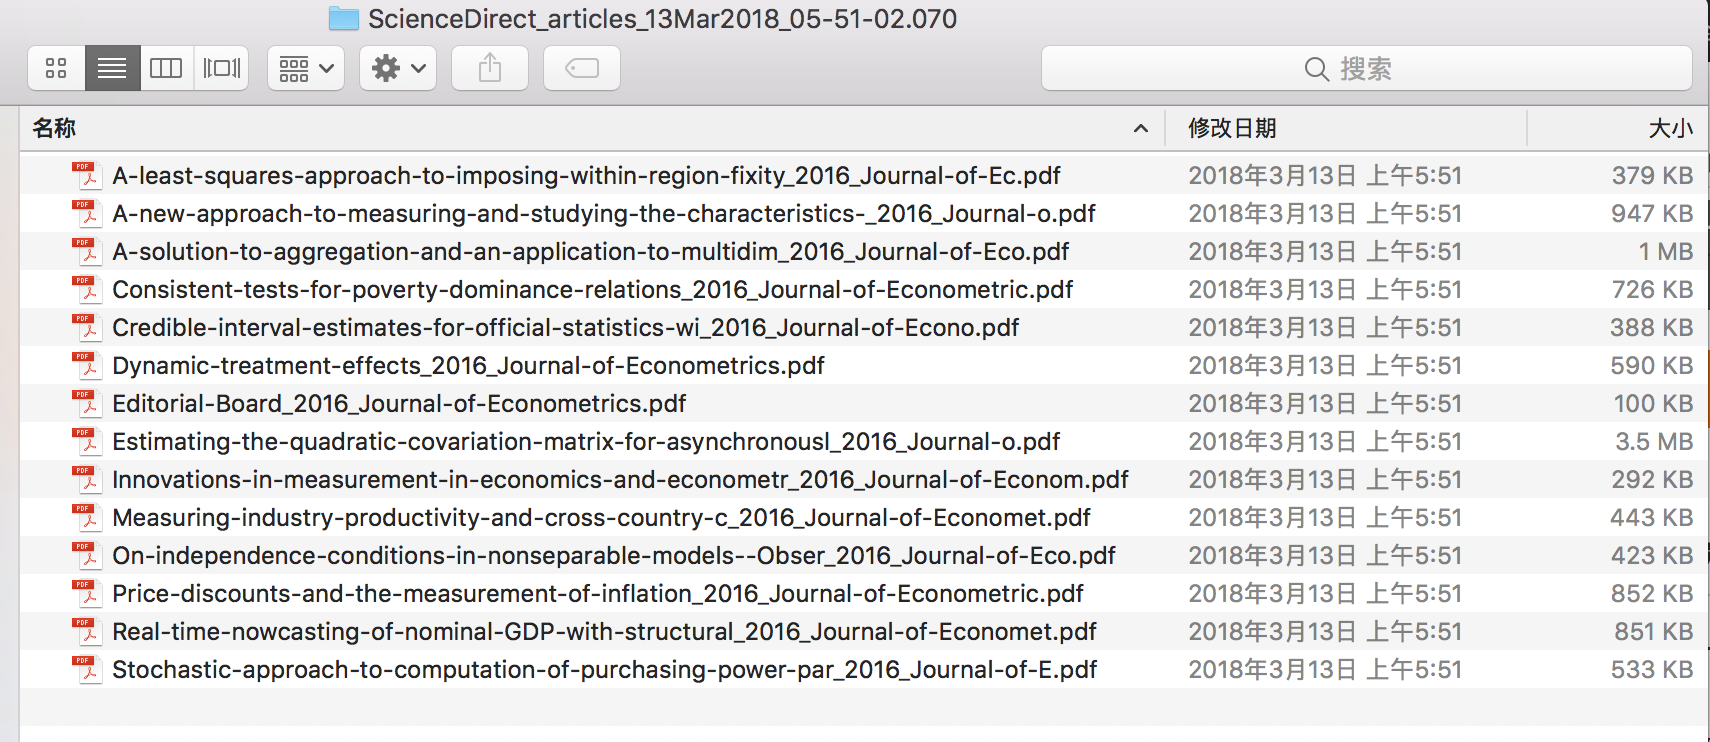Select the Consistent-tests-for-poverty-dominance PDF
This screenshot has width=1710, height=742.
pos(592,290)
